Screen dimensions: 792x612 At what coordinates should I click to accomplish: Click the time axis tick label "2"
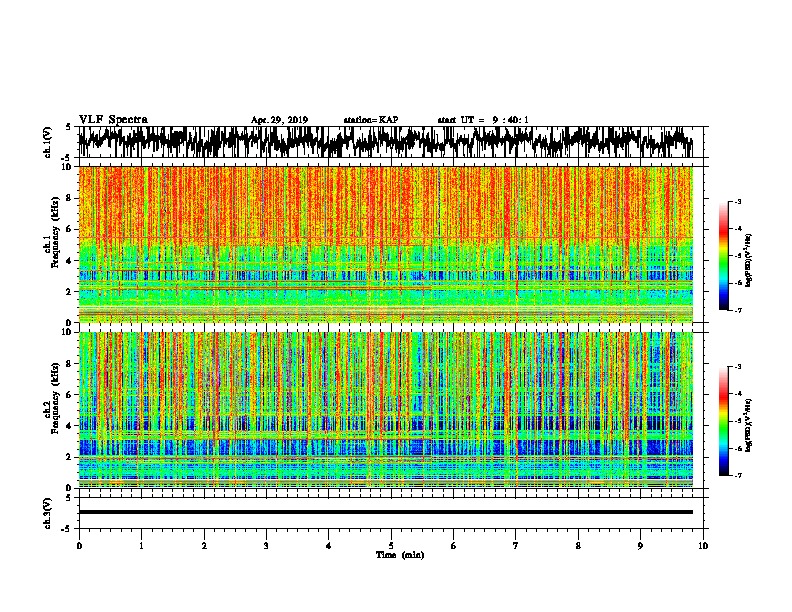(204, 546)
